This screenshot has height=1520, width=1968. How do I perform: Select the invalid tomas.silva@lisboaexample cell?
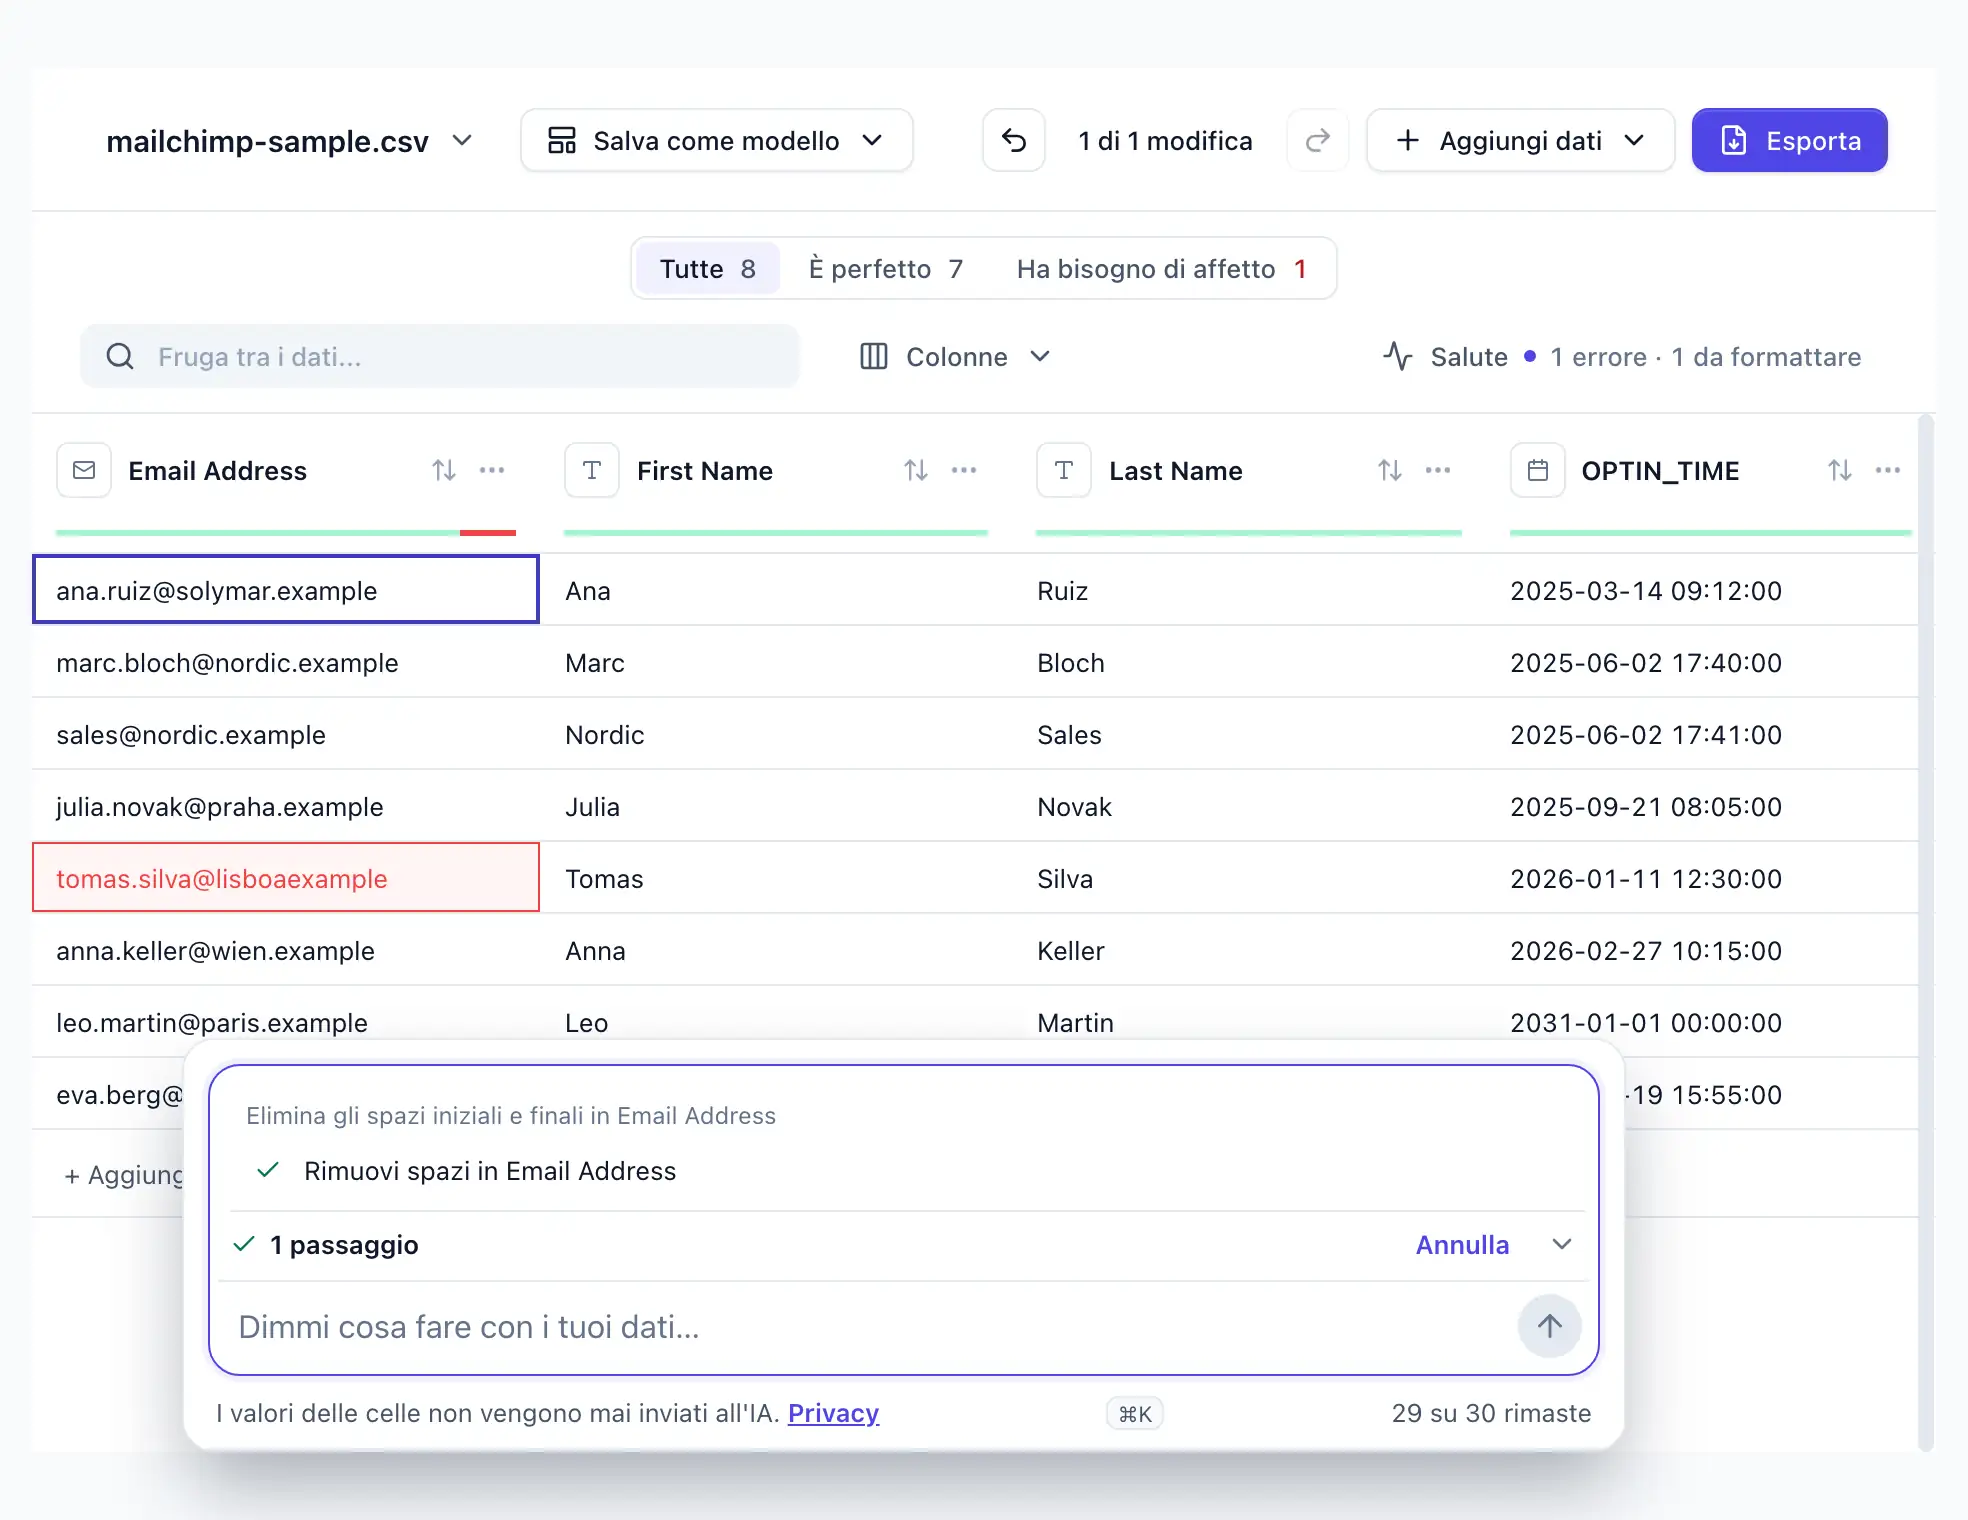click(x=286, y=878)
